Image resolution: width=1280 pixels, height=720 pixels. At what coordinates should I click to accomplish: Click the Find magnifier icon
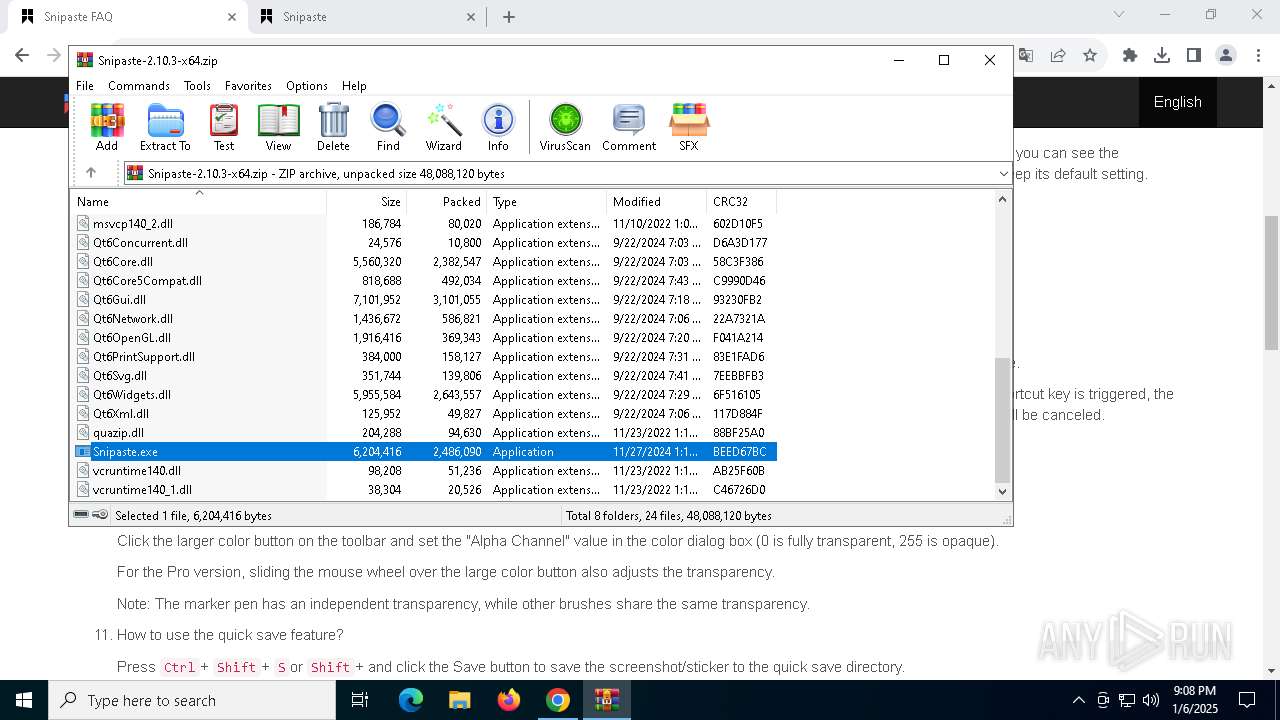pyautogui.click(x=388, y=127)
